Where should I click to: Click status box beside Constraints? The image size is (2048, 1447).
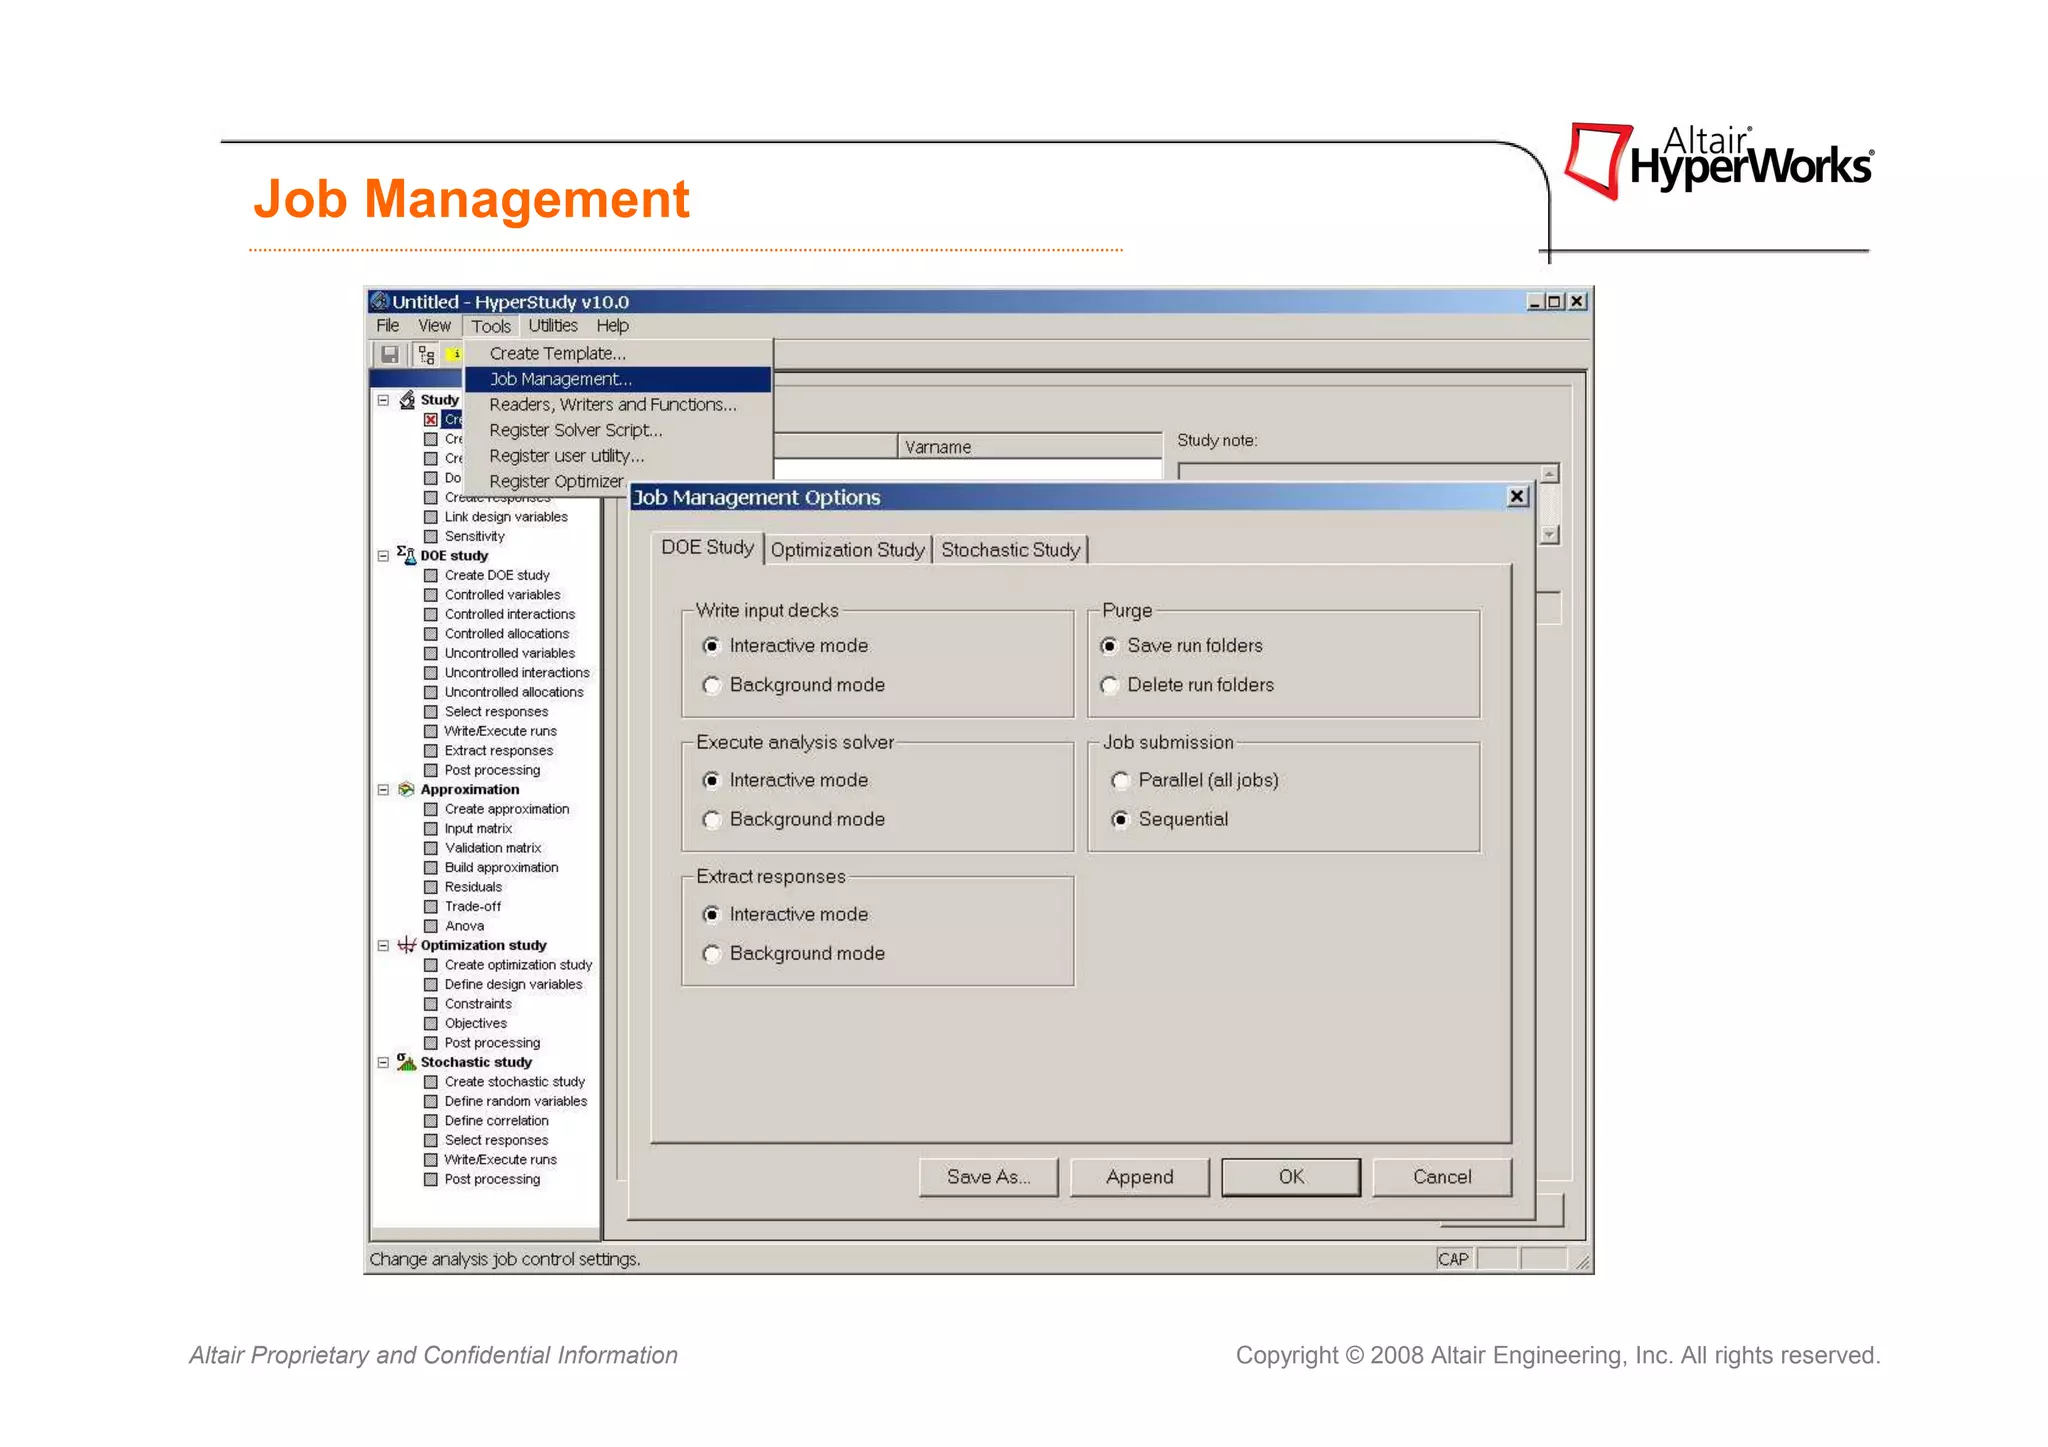point(431,1004)
